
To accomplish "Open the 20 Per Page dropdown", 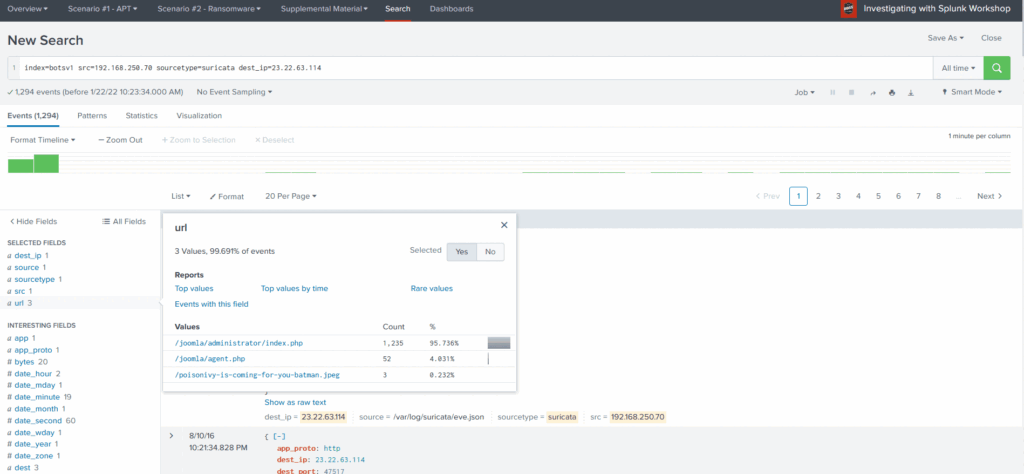I will [291, 196].
